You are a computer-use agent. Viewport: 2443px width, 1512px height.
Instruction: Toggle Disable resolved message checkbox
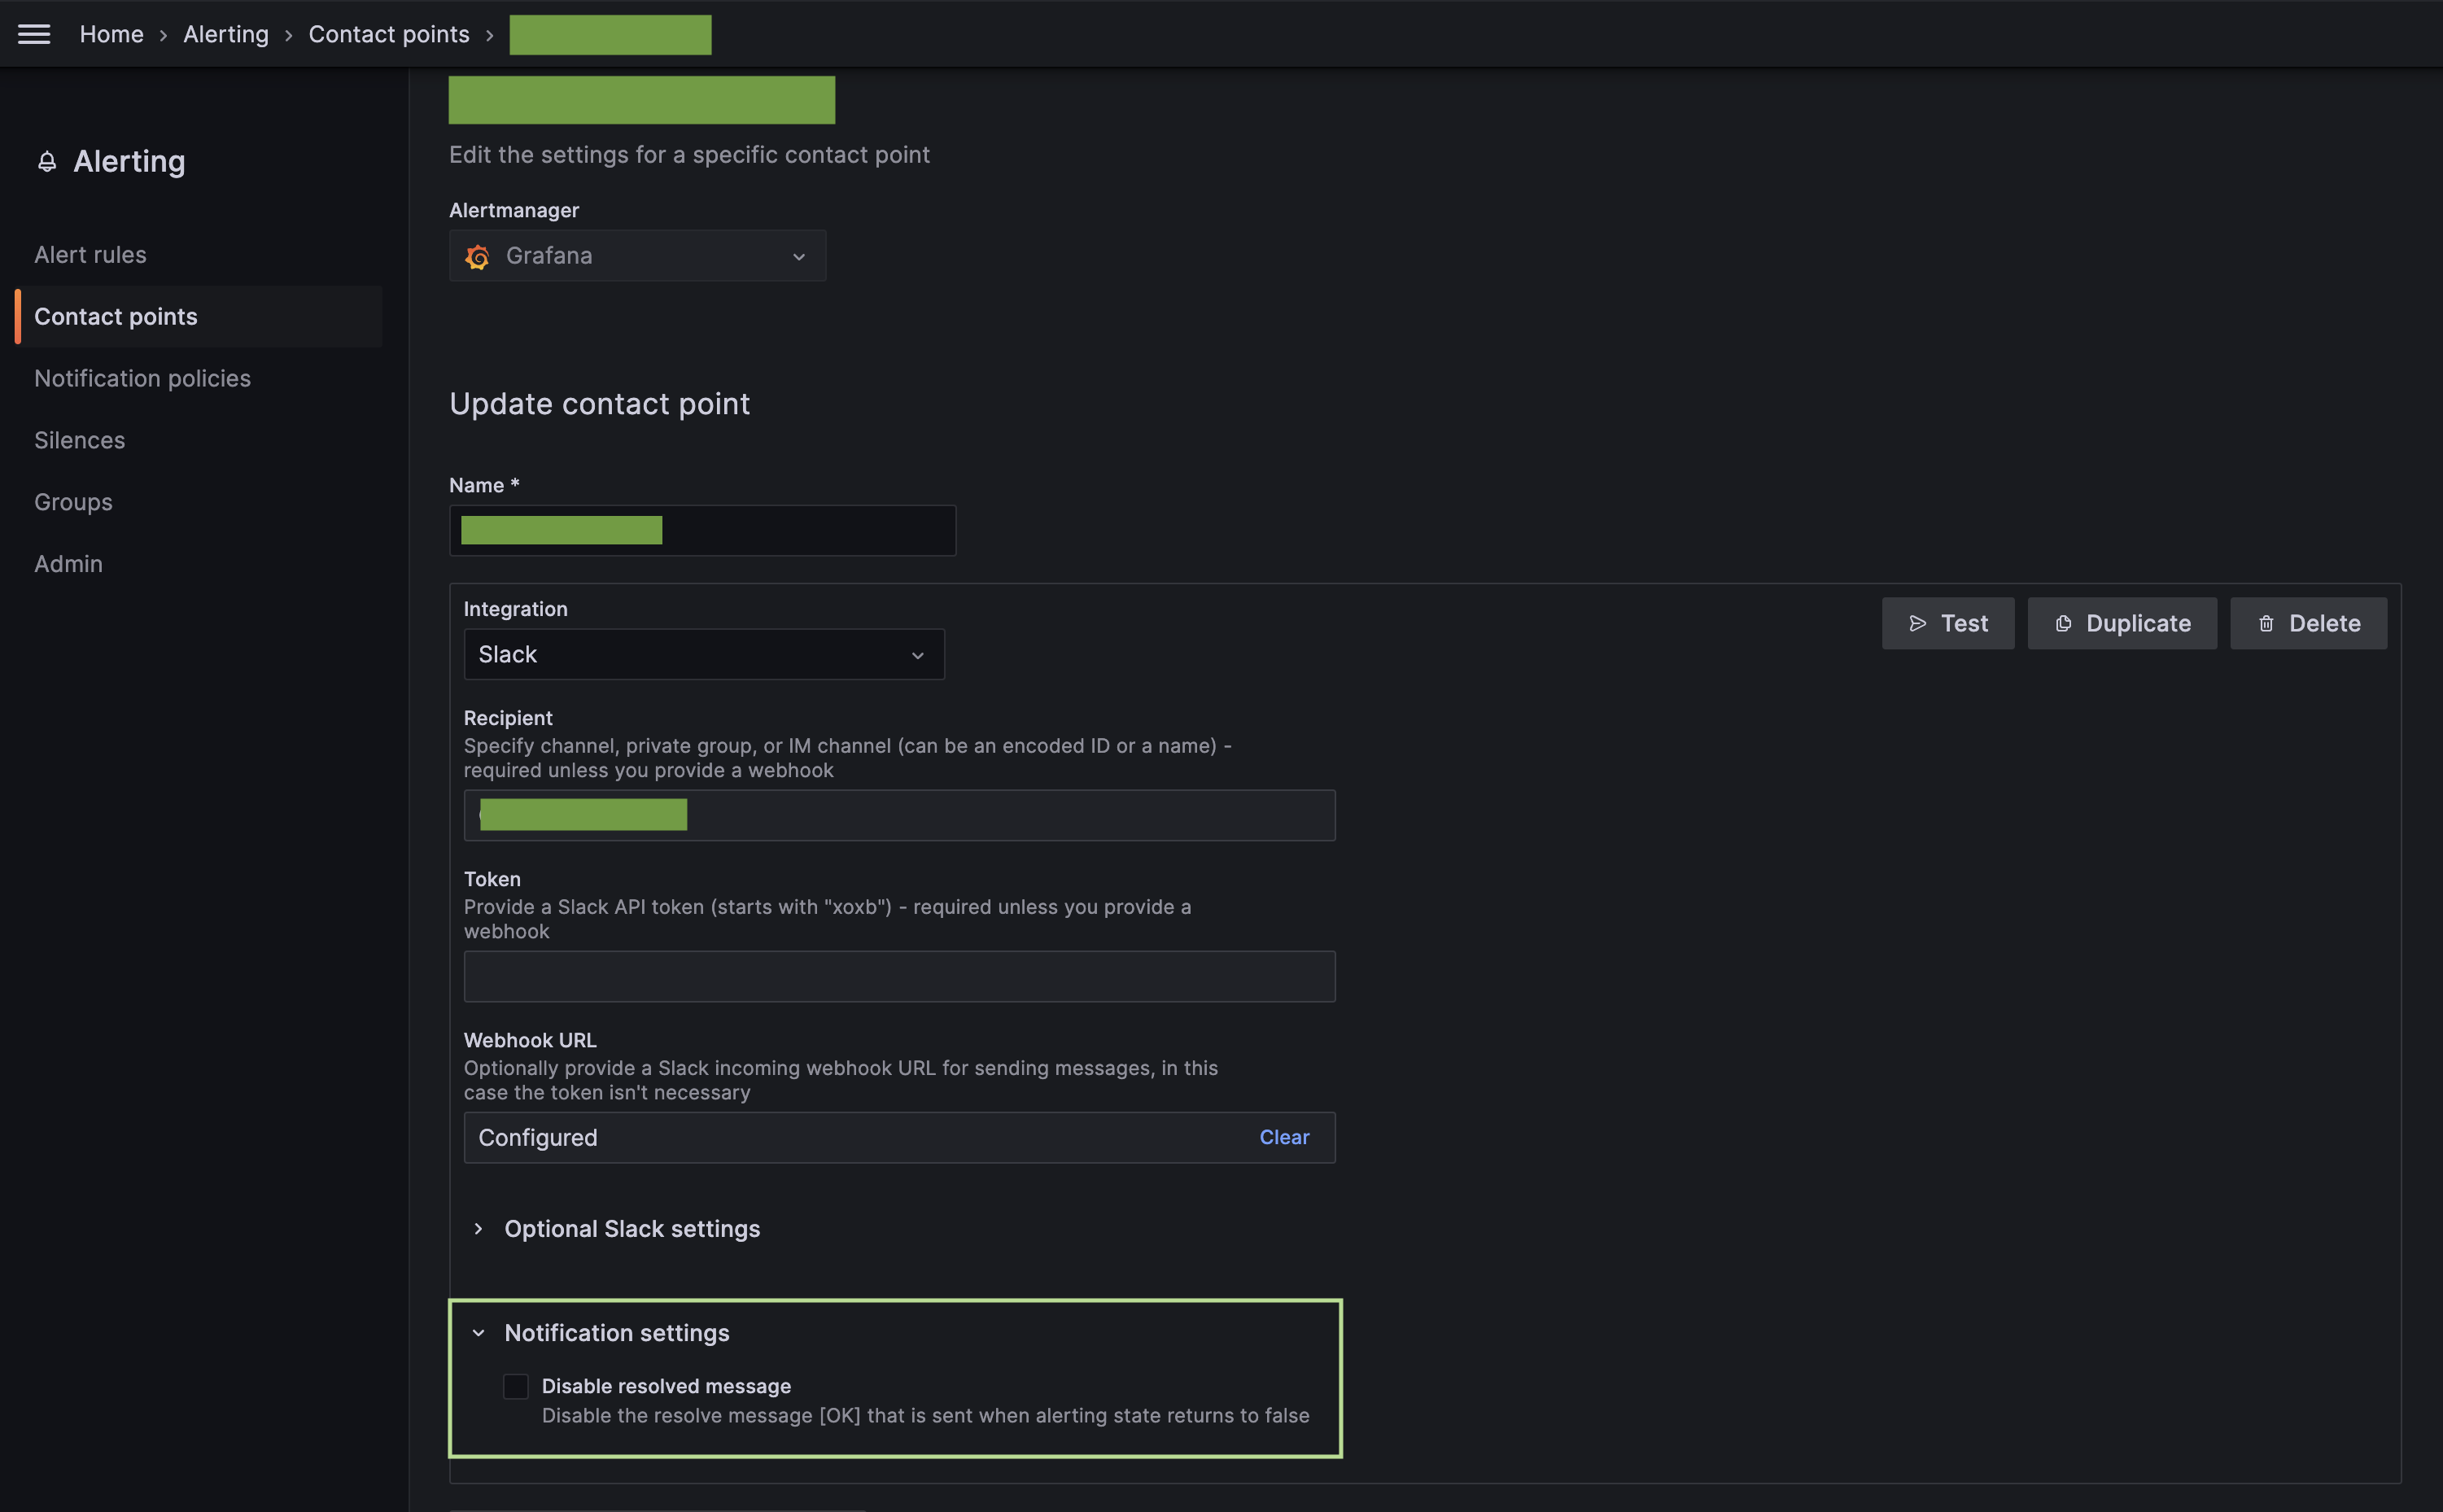tap(516, 1386)
